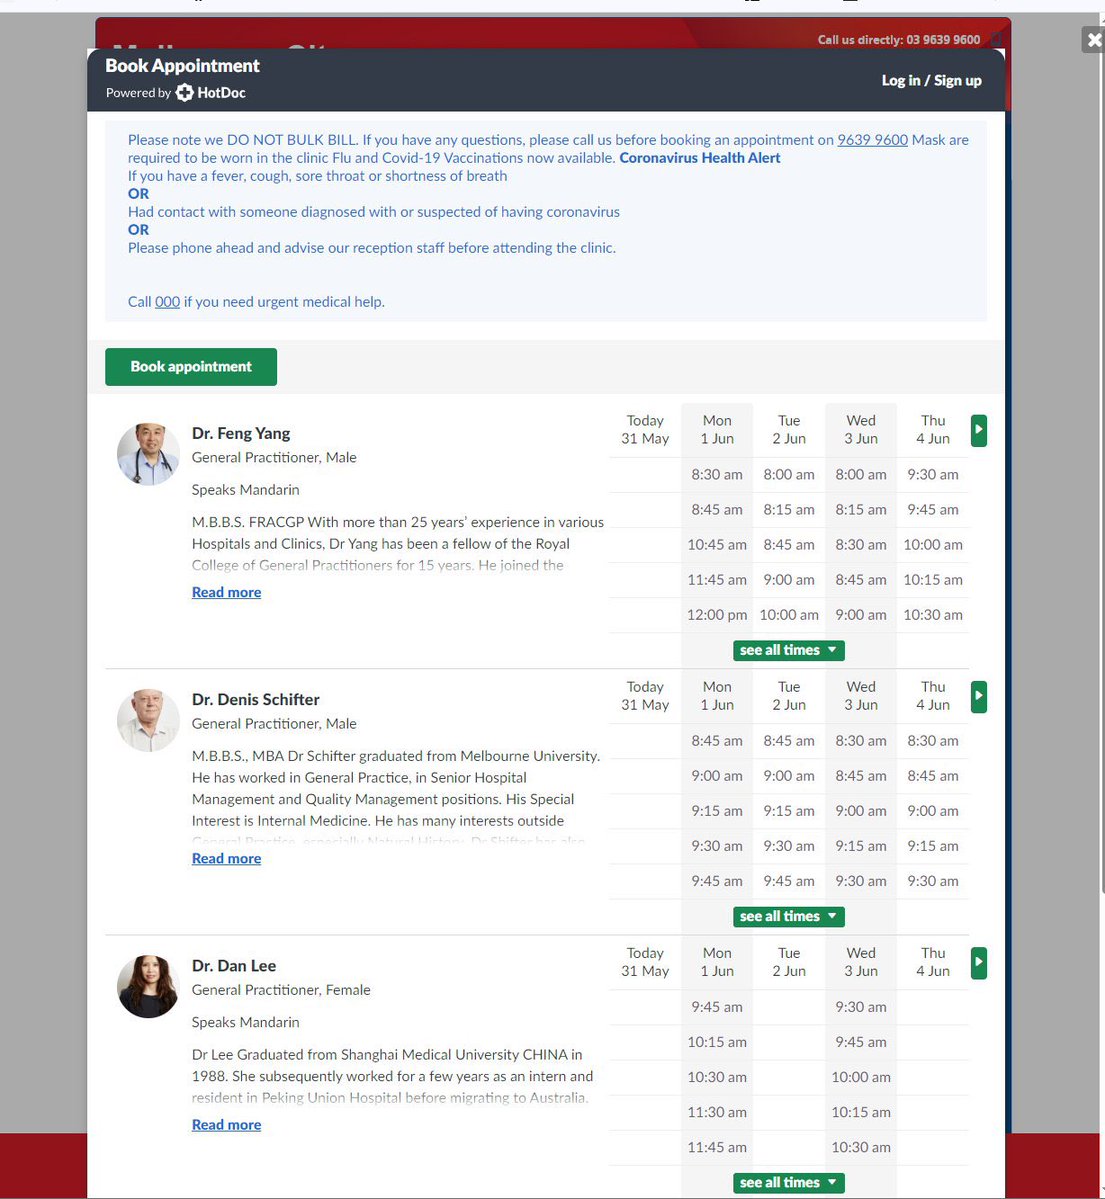This screenshot has height=1199, width=1105.
Task: Book Dr. Feng Yang Wednesday 8:15 am
Action: (861, 510)
